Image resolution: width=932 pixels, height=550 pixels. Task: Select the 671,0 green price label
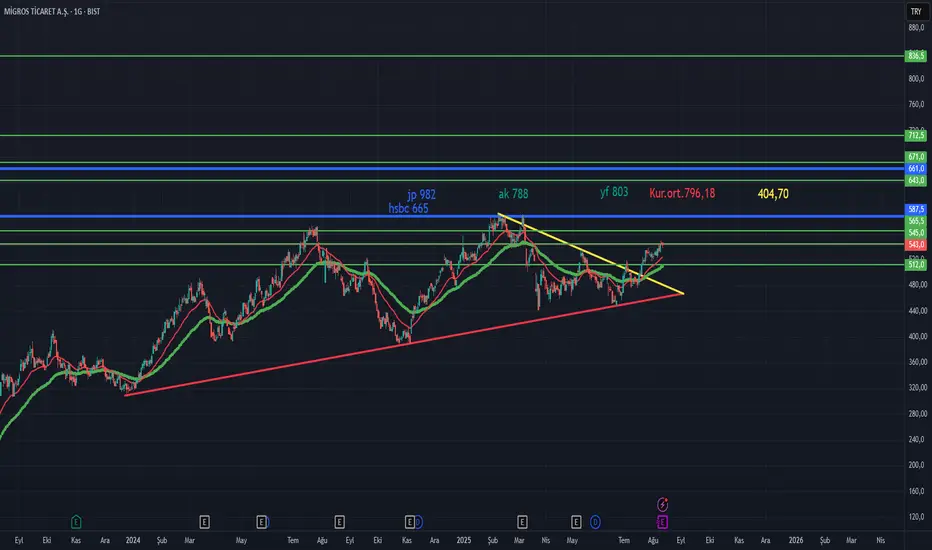915,157
